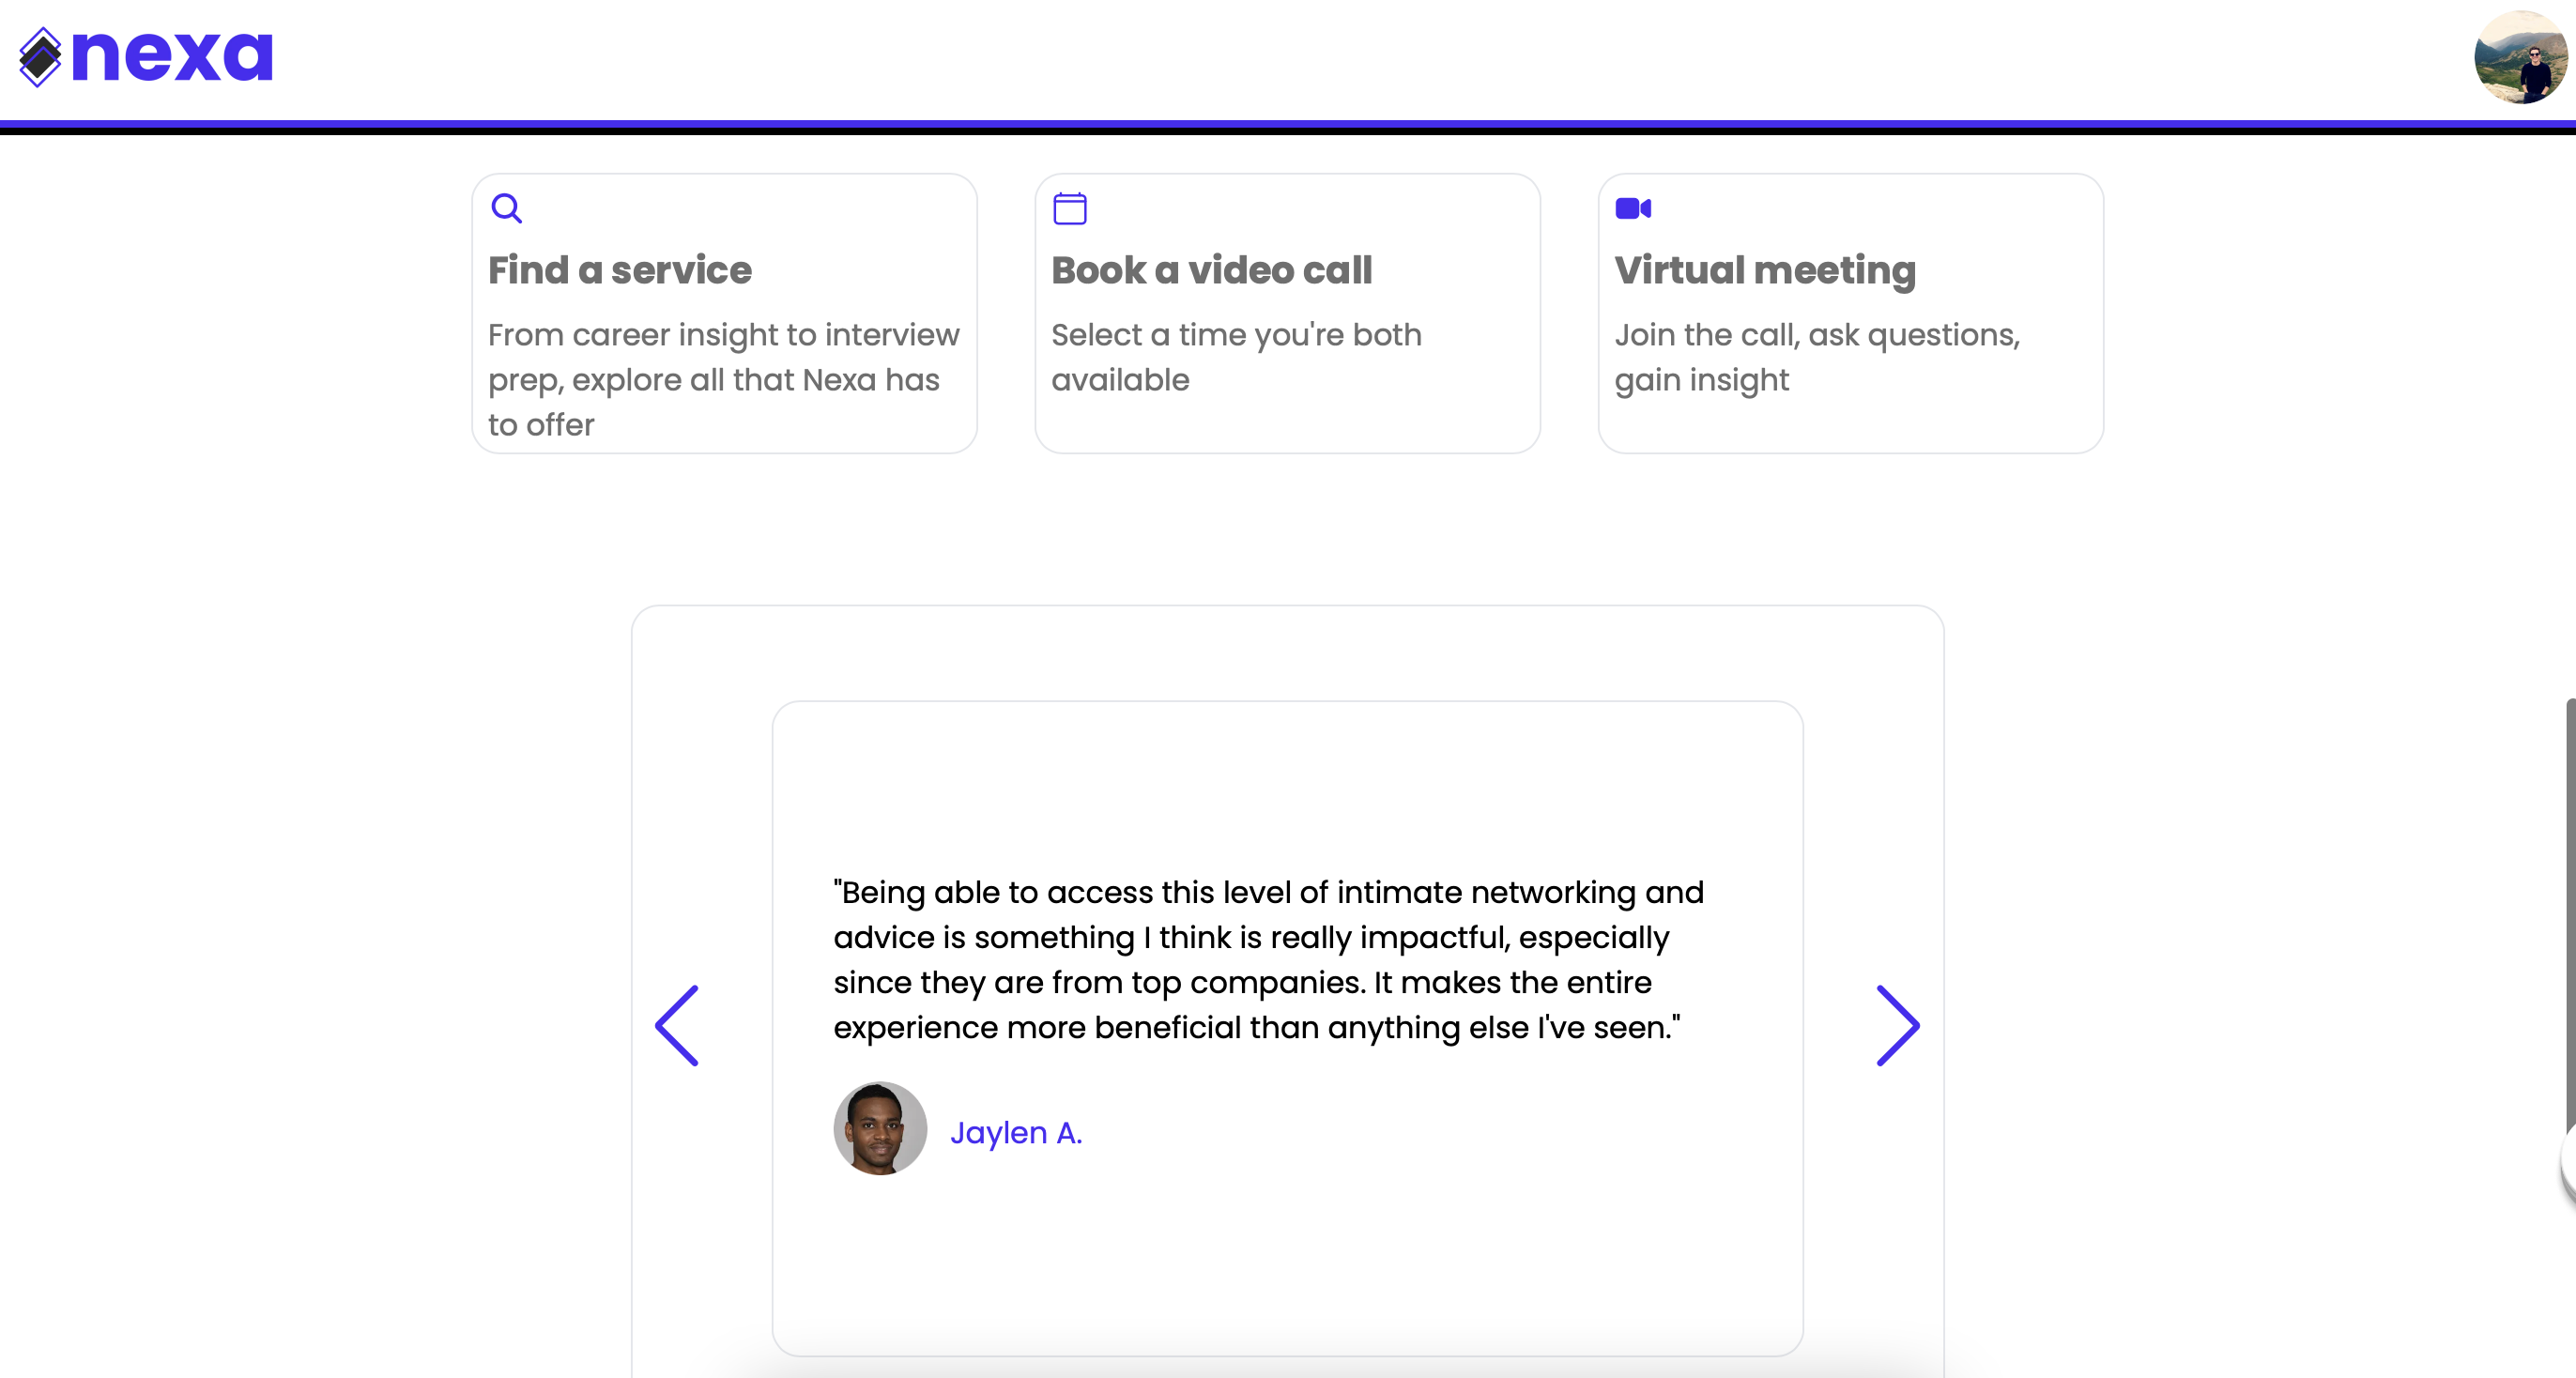
Task: Advance to the next testimonial with the right chevron
Action: click(x=1897, y=1025)
